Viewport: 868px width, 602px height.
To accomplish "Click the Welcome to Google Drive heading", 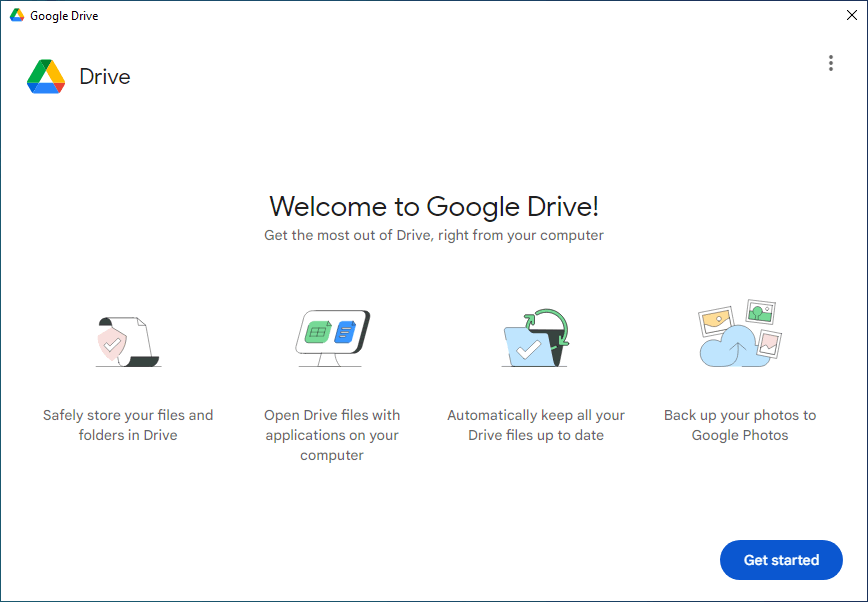I will pyautogui.click(x=434, y=207).
